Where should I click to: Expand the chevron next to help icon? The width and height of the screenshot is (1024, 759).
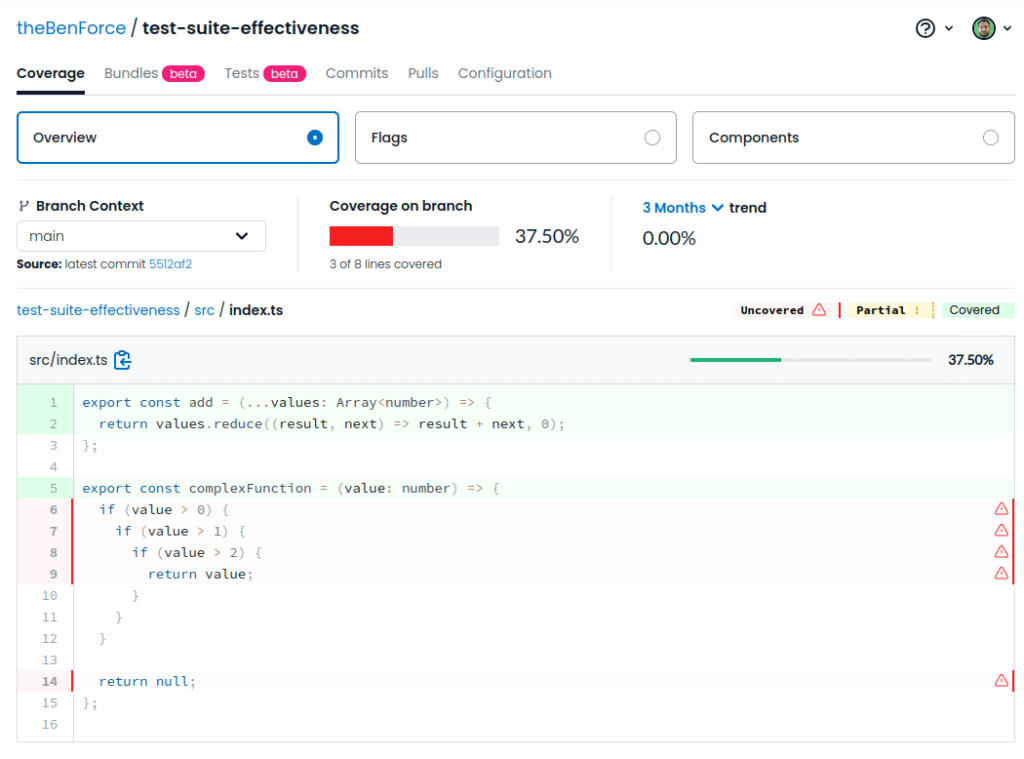(x=949, y=28)
